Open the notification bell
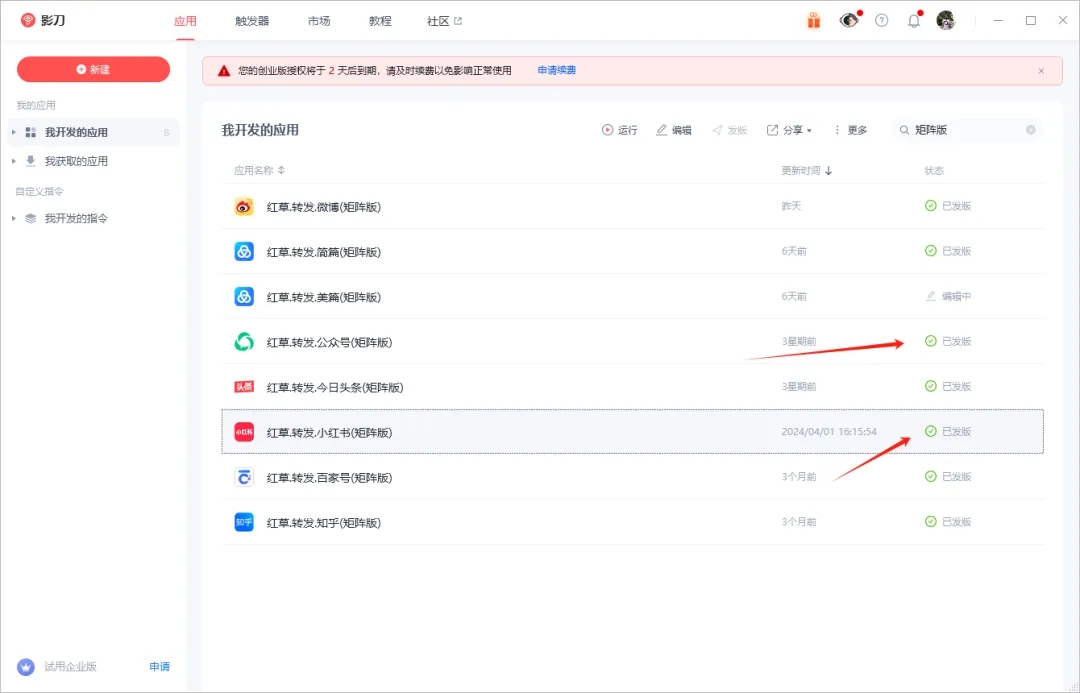The image size is (1080, 693). (x=914, y=21)
